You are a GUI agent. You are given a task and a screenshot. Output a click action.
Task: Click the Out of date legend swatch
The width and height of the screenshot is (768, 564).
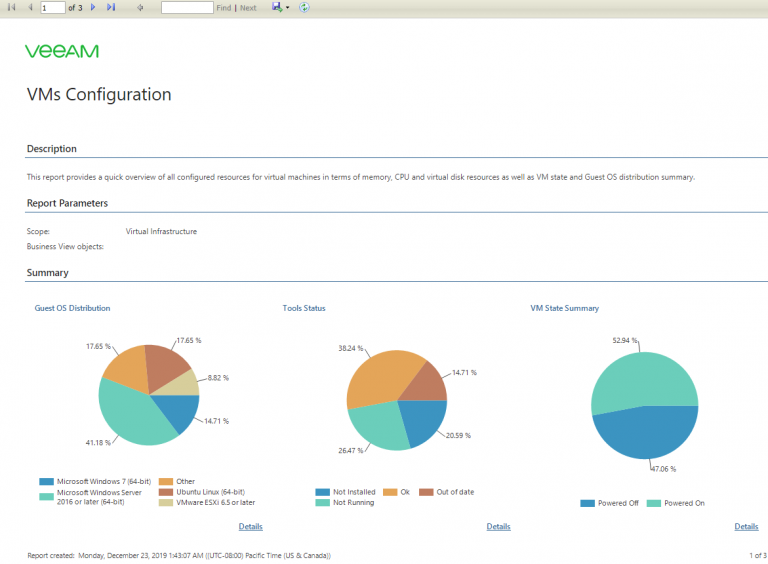pos(426,492)
